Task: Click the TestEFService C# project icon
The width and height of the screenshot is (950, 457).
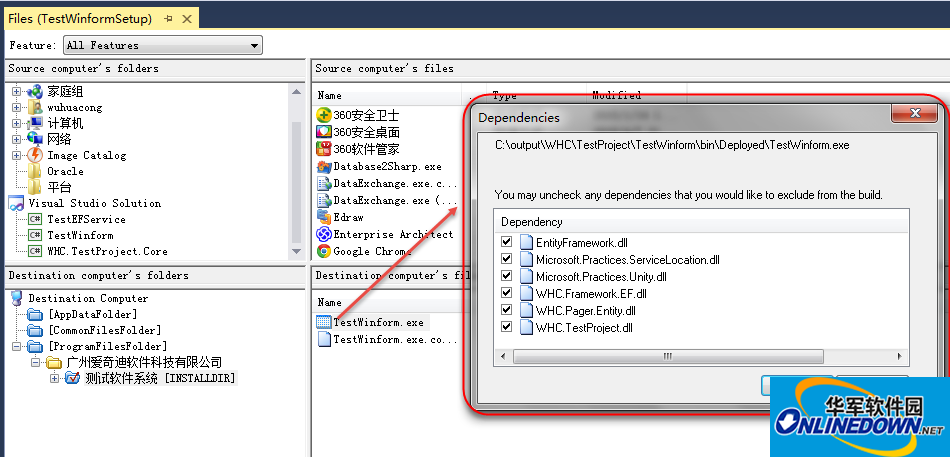Action: 36,219
